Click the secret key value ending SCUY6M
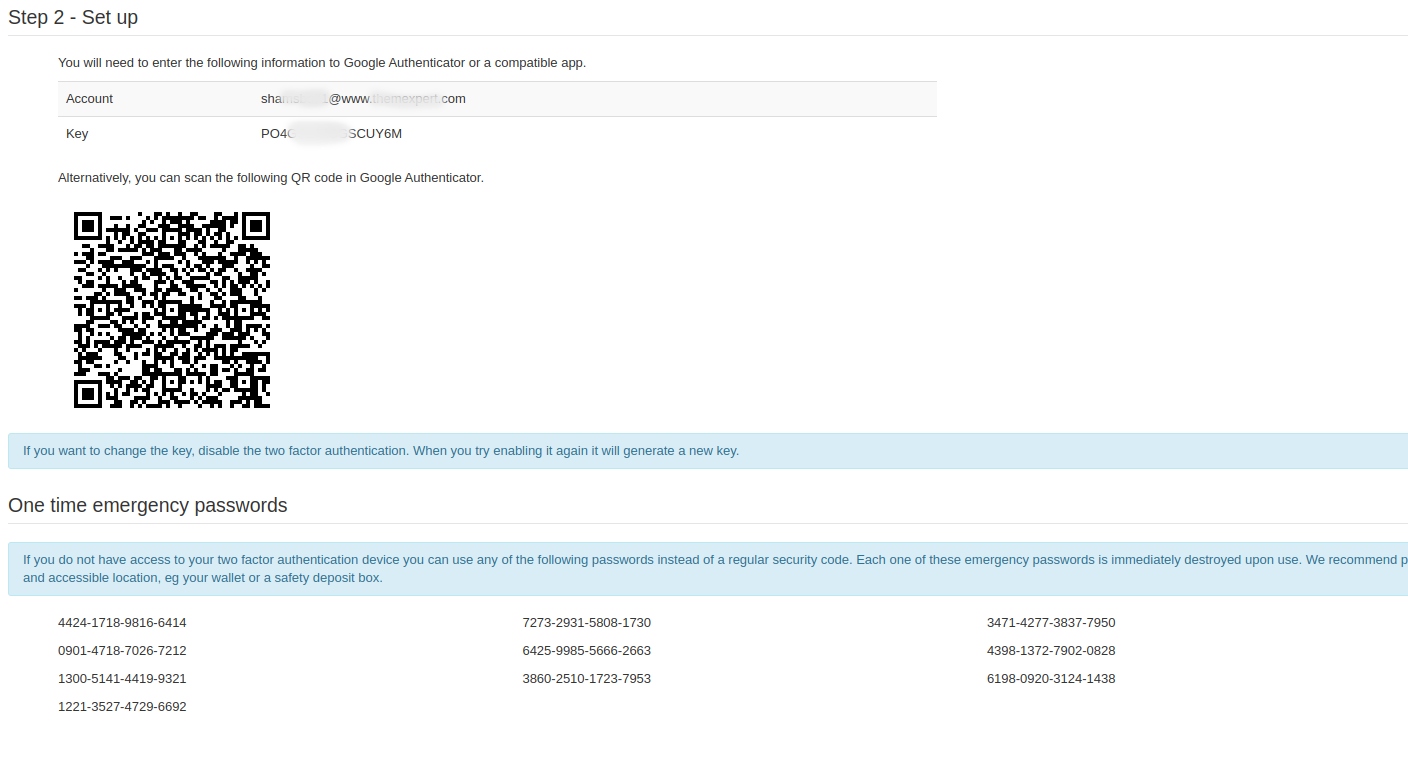This screenshot has height=759, width=1408. click(x=331, y=133)
